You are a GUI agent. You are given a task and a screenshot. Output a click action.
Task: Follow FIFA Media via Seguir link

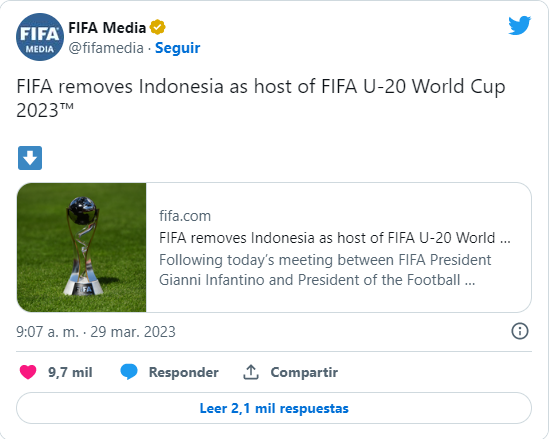178,48
